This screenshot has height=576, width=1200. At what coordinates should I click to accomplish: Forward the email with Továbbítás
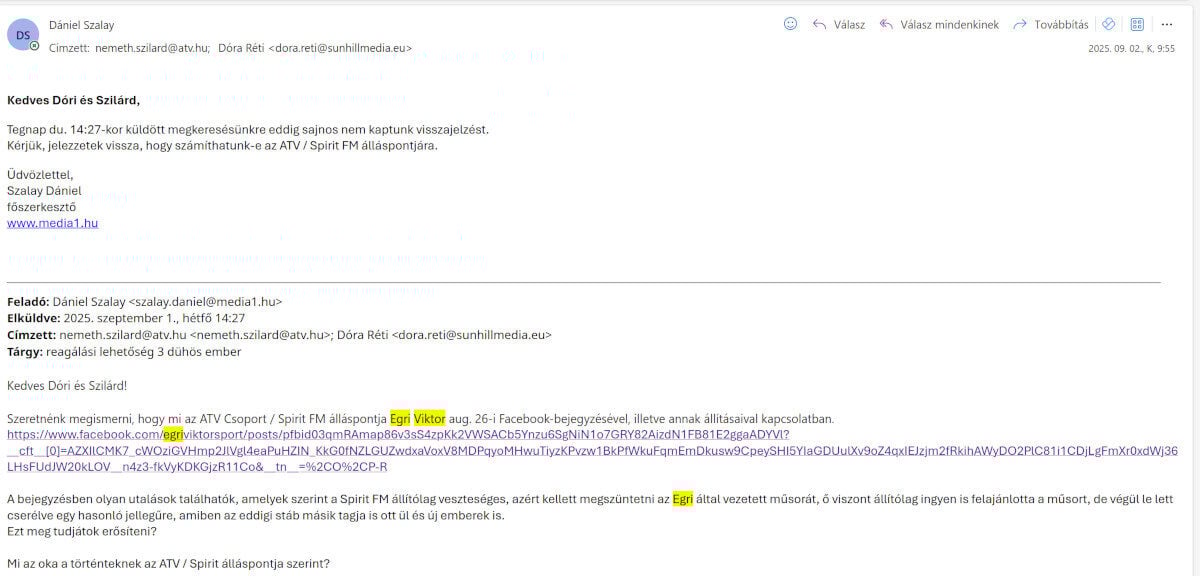tap(1051, 25)
